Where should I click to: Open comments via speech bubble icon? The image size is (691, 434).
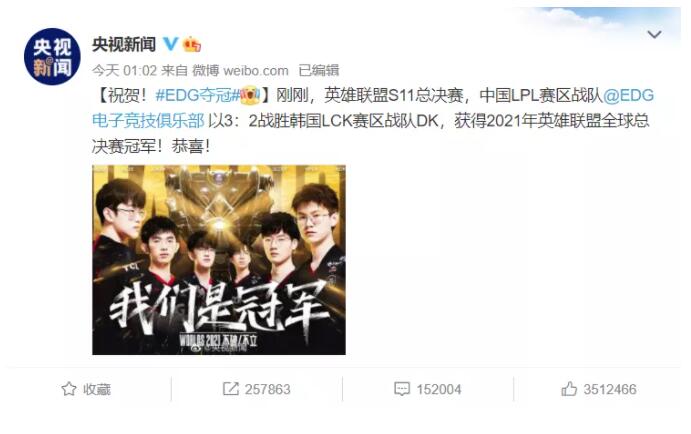(x=402, y=389)
